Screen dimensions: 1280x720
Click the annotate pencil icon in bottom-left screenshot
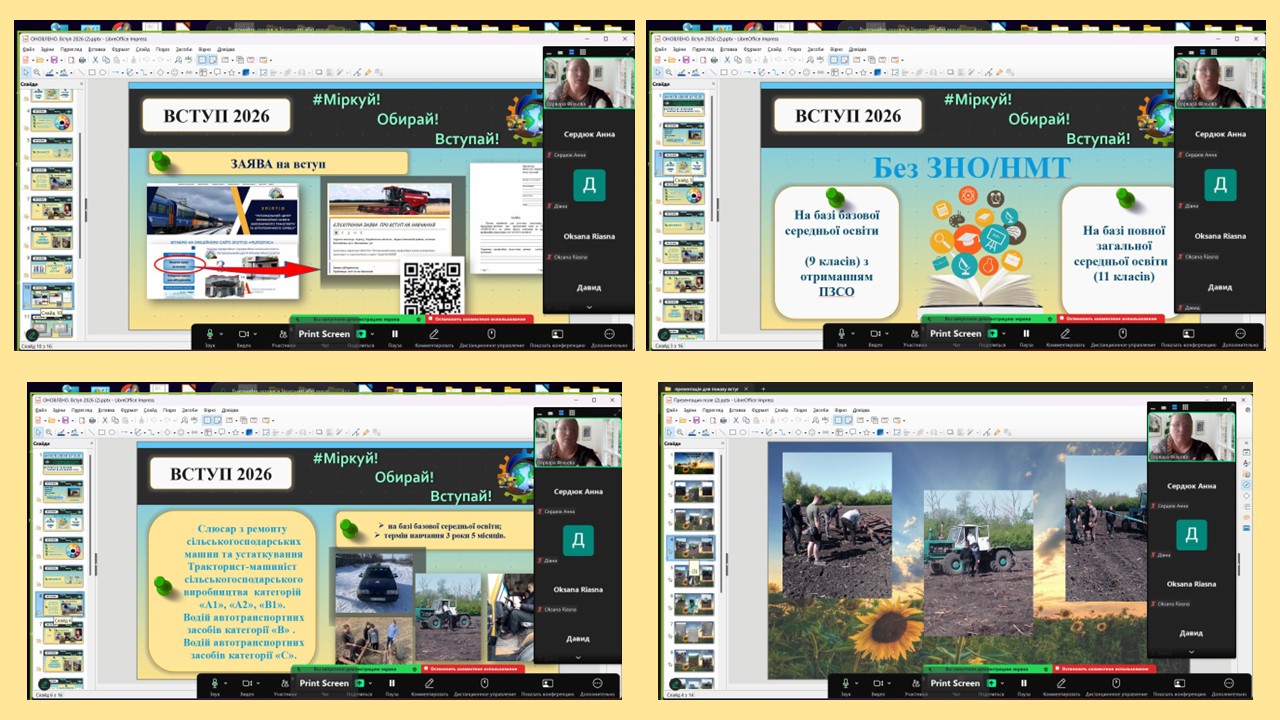(x=435, y=683)
